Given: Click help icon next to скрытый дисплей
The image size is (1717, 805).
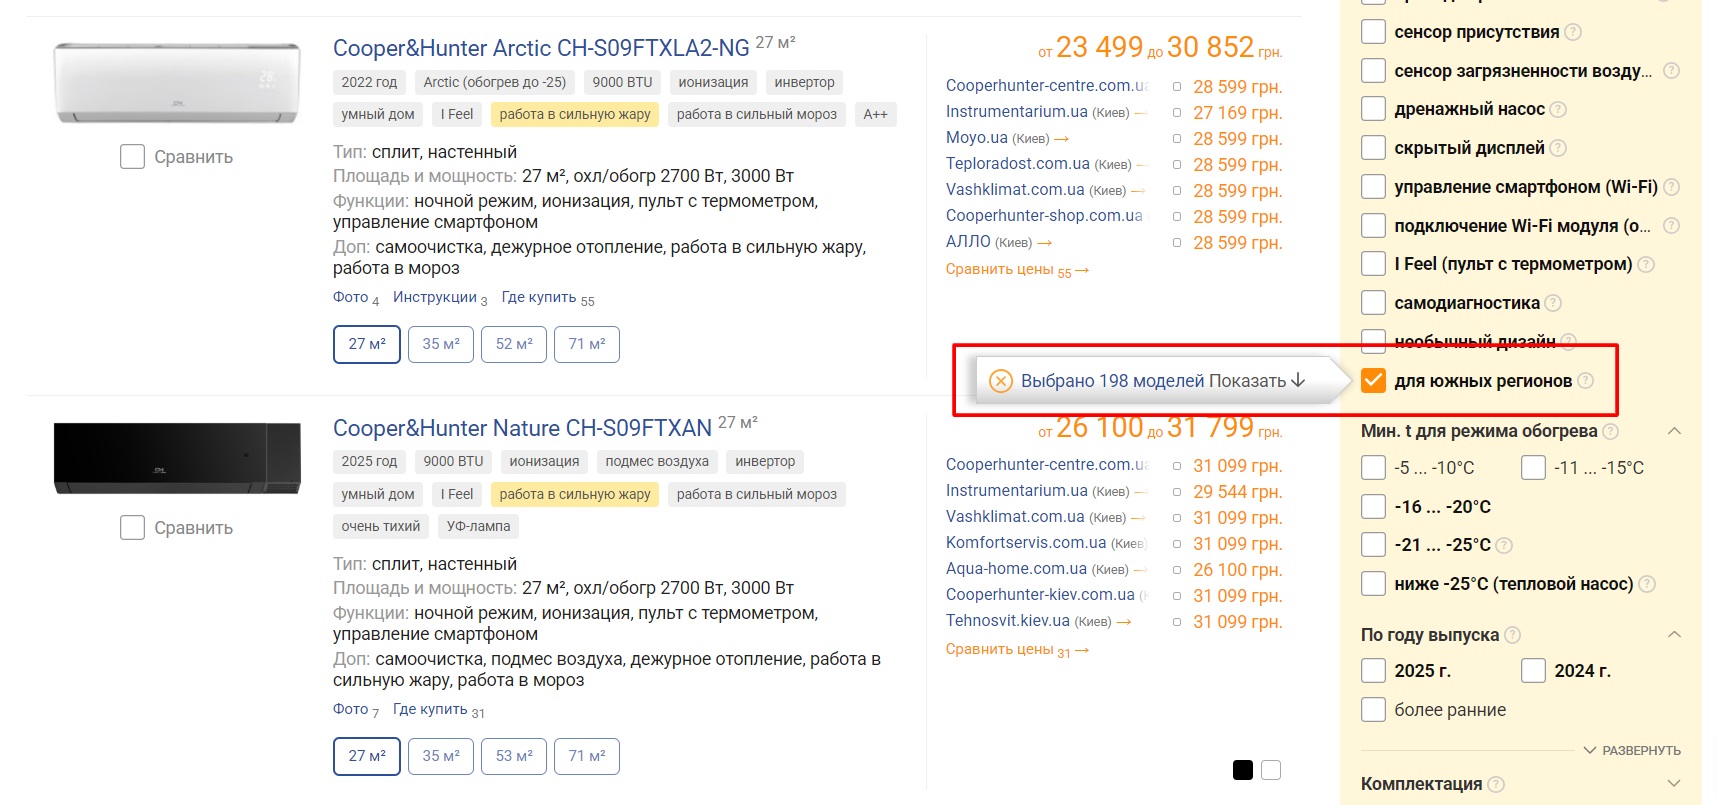Looking at the screenshot, I should (1558, 148).
